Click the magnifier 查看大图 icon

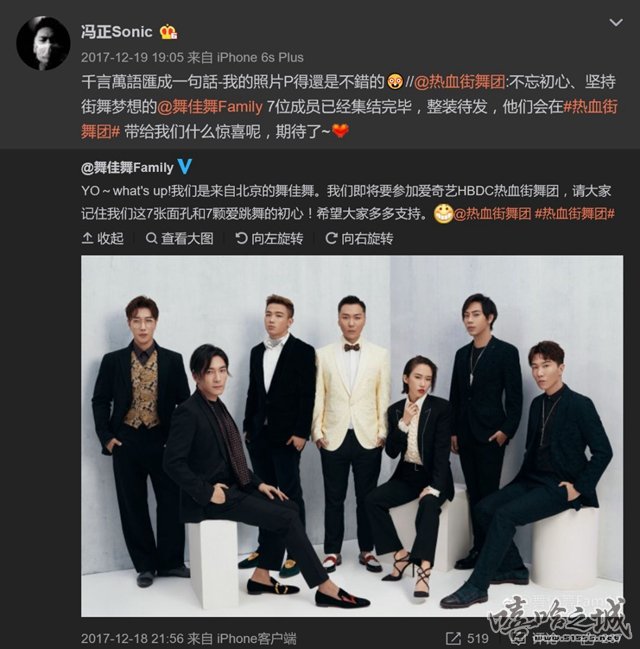click(152, 238)
